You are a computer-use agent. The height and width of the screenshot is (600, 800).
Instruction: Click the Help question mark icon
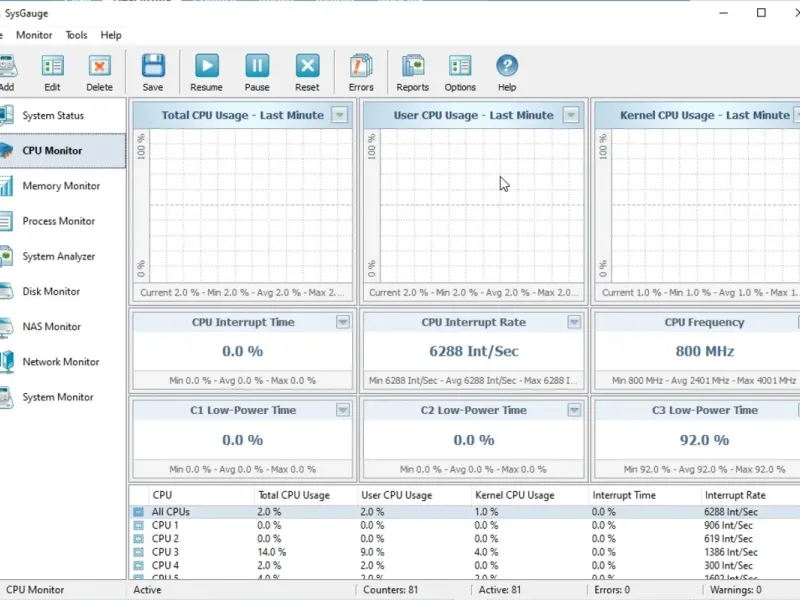point(507,66)
